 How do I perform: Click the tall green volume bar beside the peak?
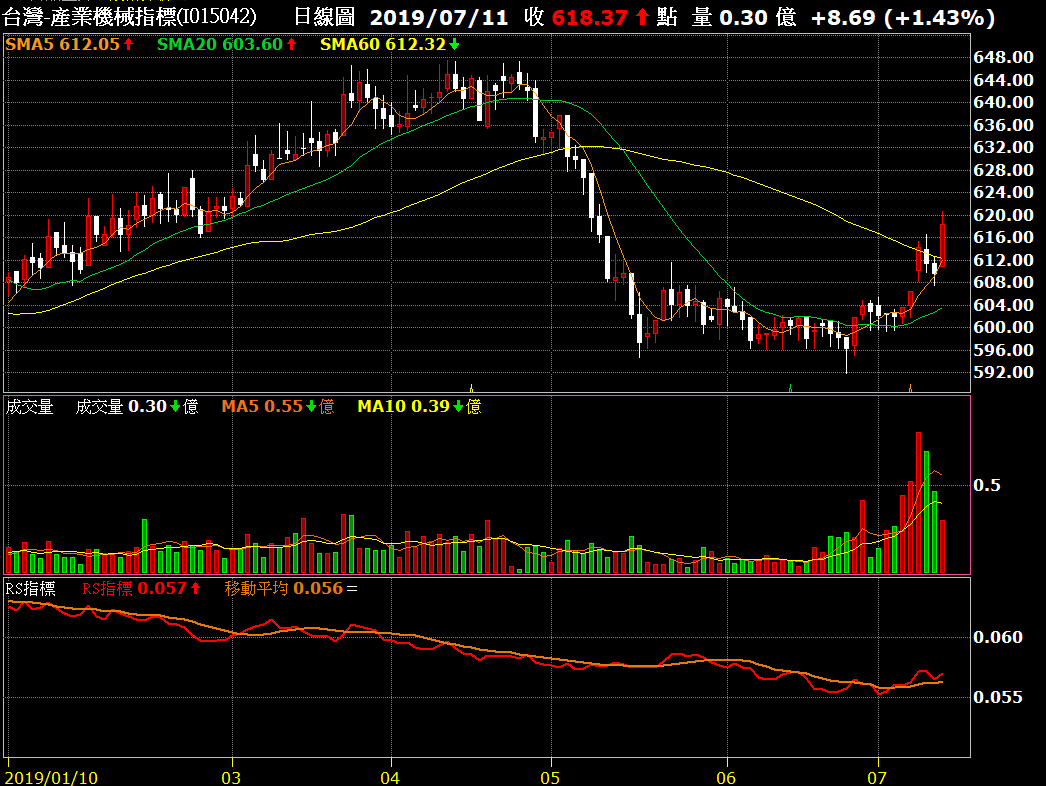coord(927,512)
